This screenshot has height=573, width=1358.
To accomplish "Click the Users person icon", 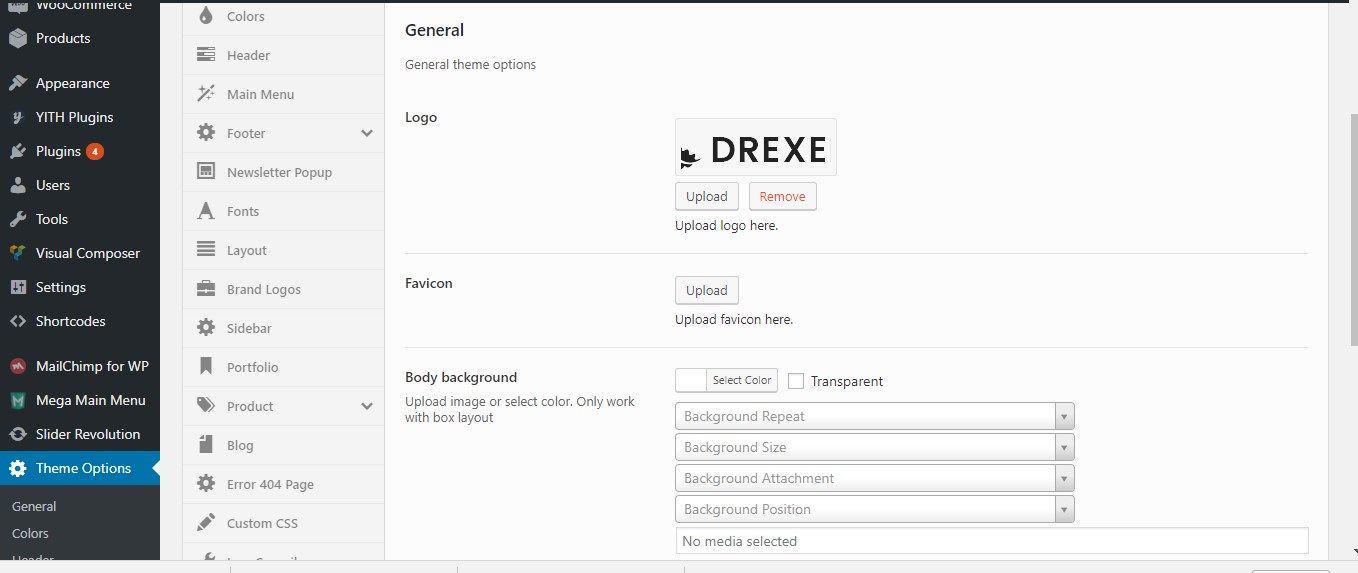I will pyautogui.click(x=18, y=185).
